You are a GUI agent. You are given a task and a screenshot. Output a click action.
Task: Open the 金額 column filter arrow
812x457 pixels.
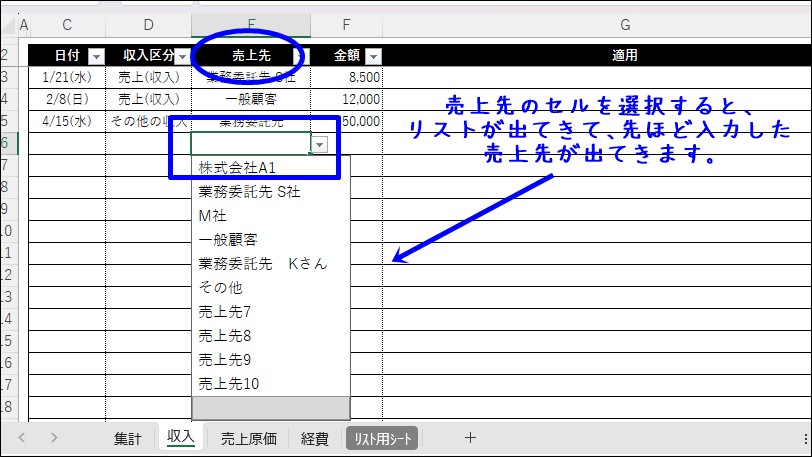(373, 56)
